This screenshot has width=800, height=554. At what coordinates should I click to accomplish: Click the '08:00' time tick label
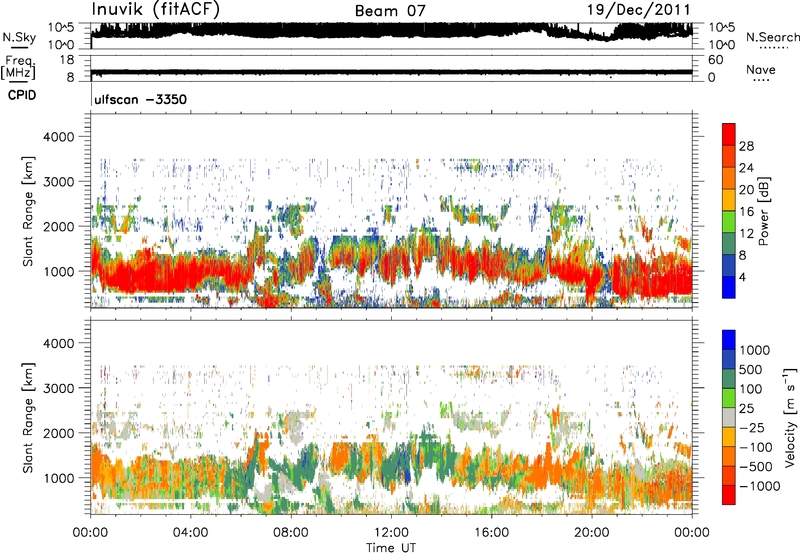coord(291,533)
